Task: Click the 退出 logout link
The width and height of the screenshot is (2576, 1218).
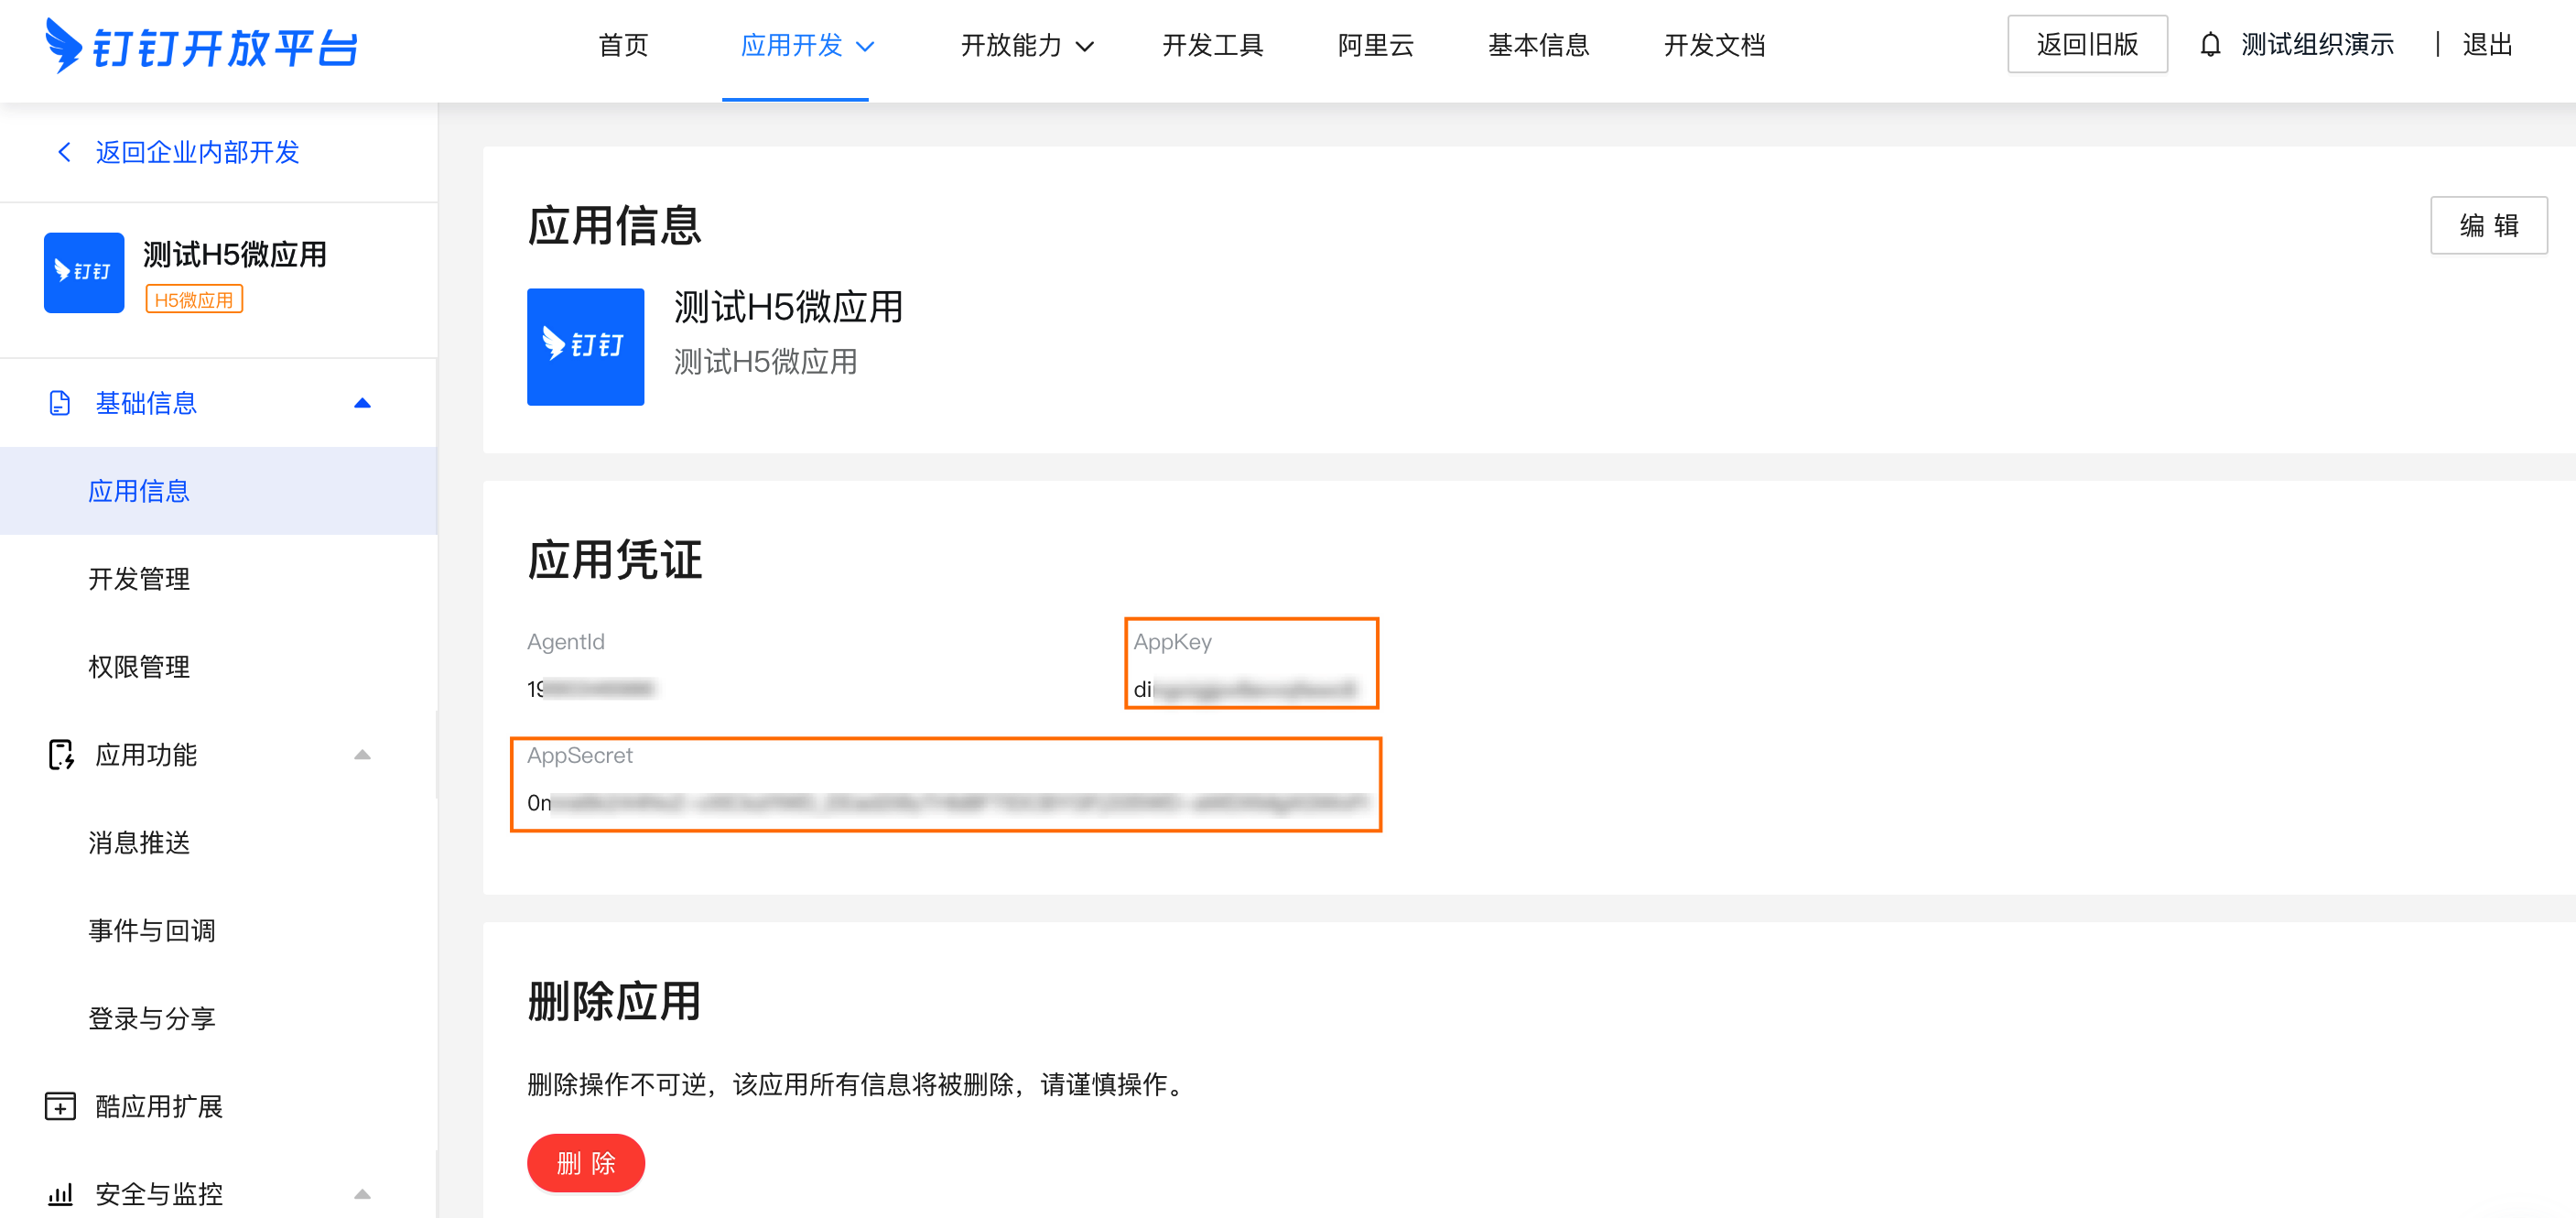Action: coord(2486,45)
